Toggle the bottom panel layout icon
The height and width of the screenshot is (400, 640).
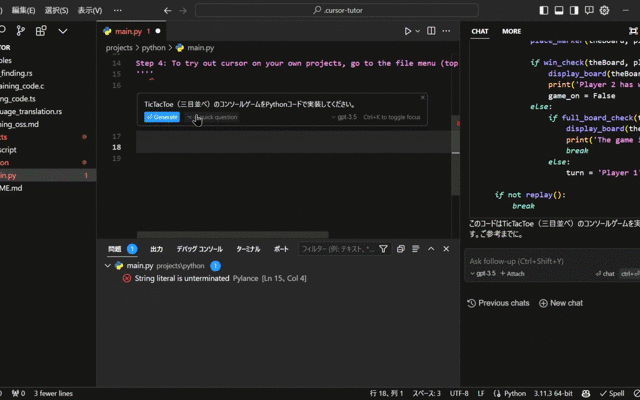point(559,11)
